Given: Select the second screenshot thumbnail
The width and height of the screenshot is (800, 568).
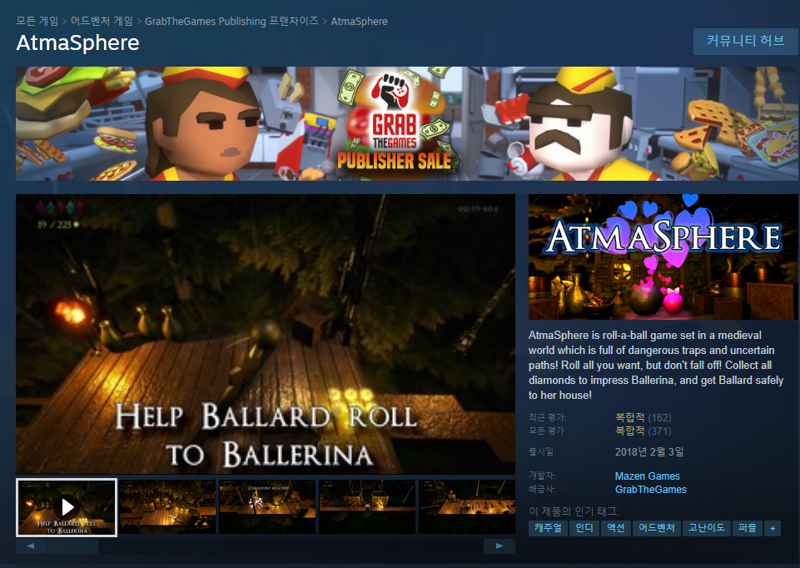Looking at the screenshot, I should coord(167,507).
